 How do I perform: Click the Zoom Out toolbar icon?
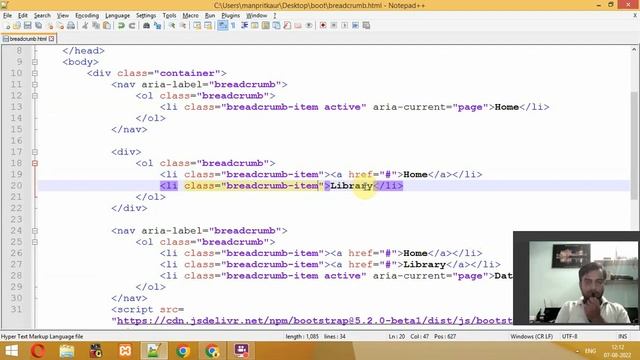click(183, 25)
